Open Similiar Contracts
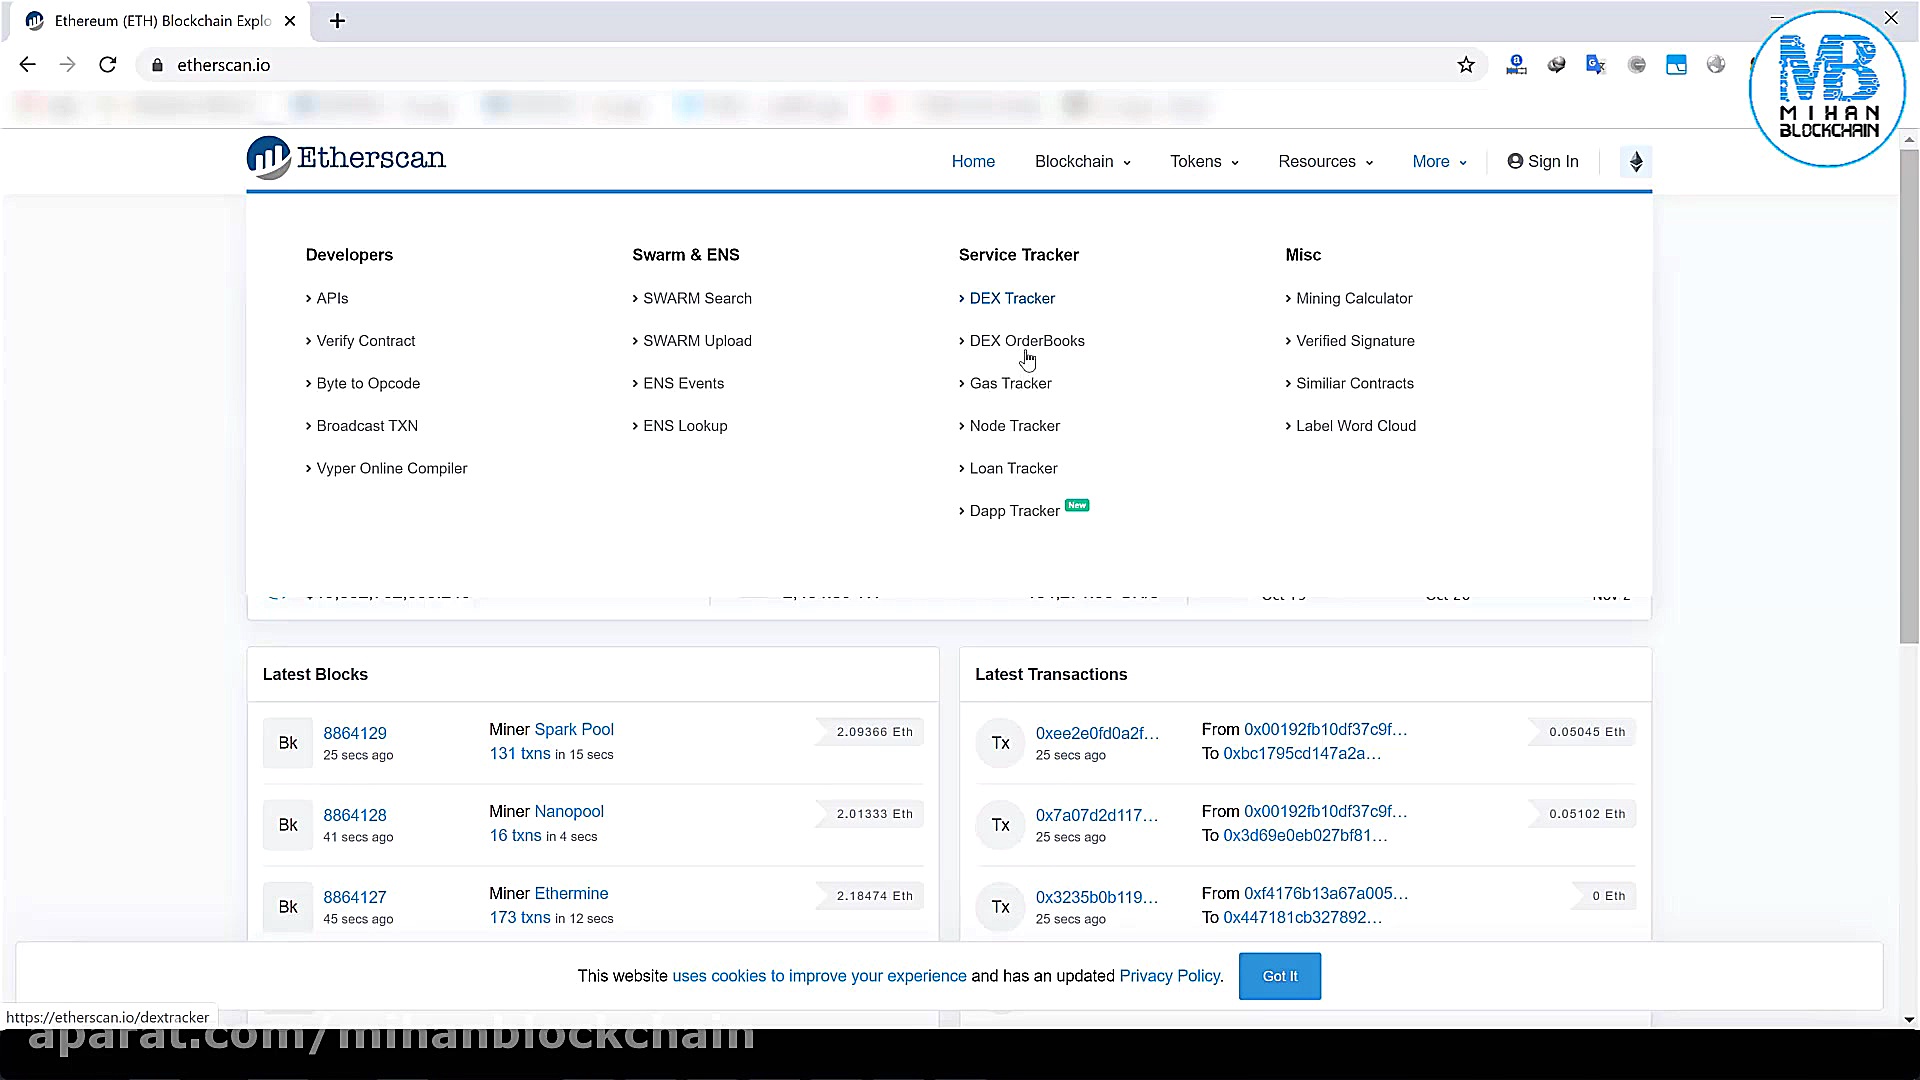Screen dimensions: 1920x1080 (x=1355, y=383)
